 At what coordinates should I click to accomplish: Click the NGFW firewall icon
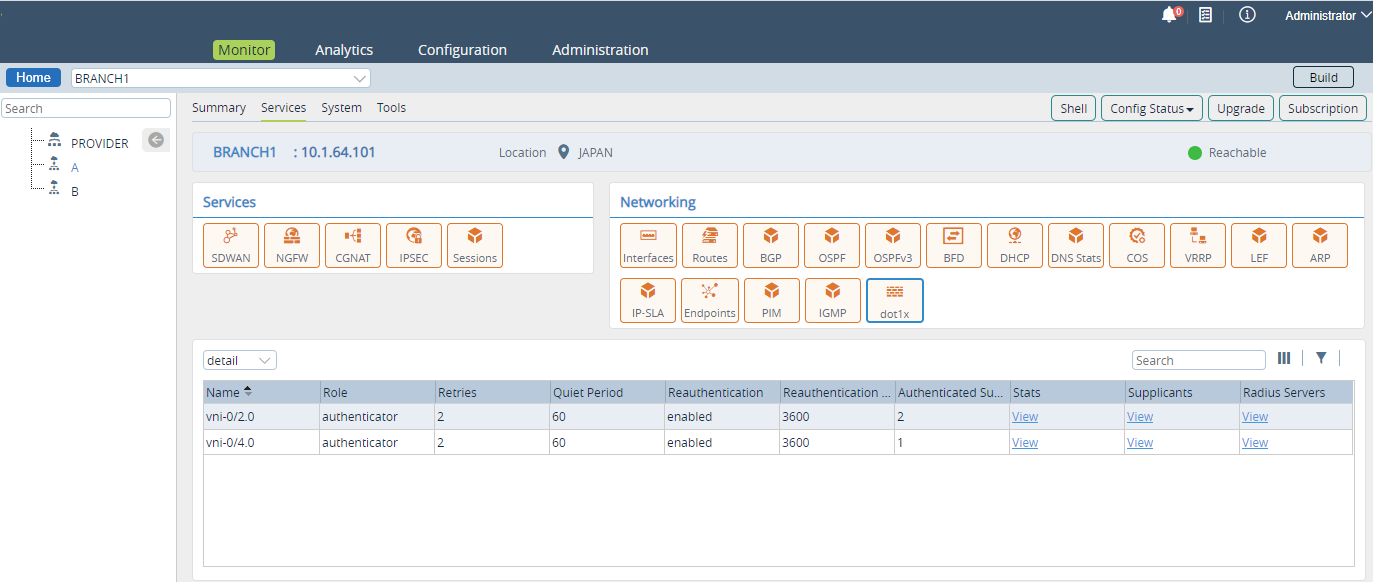[292, 246]
